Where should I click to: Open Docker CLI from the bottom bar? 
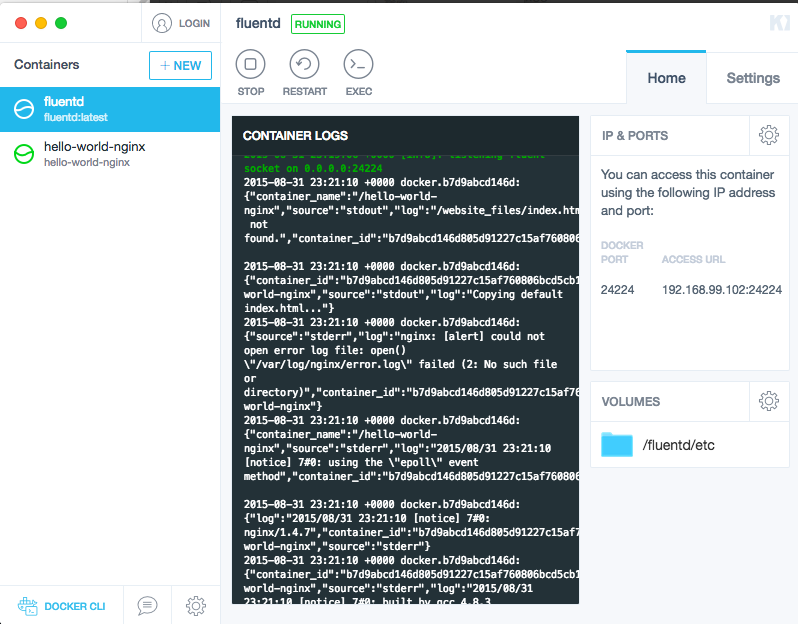coord(62,606)
